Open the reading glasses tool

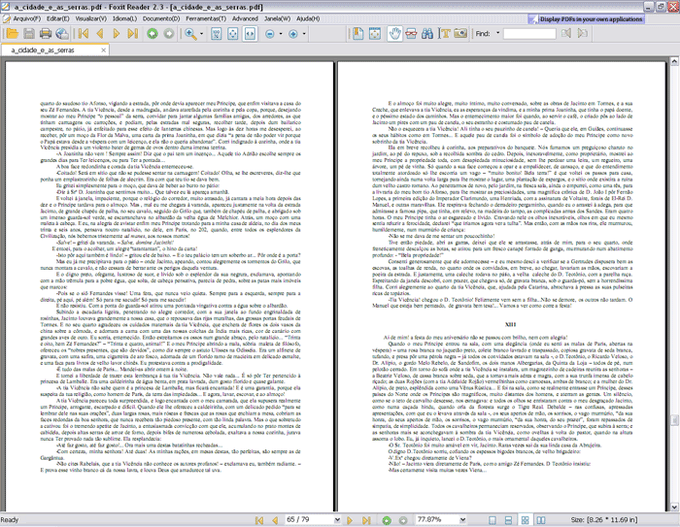tap(411, 34)
